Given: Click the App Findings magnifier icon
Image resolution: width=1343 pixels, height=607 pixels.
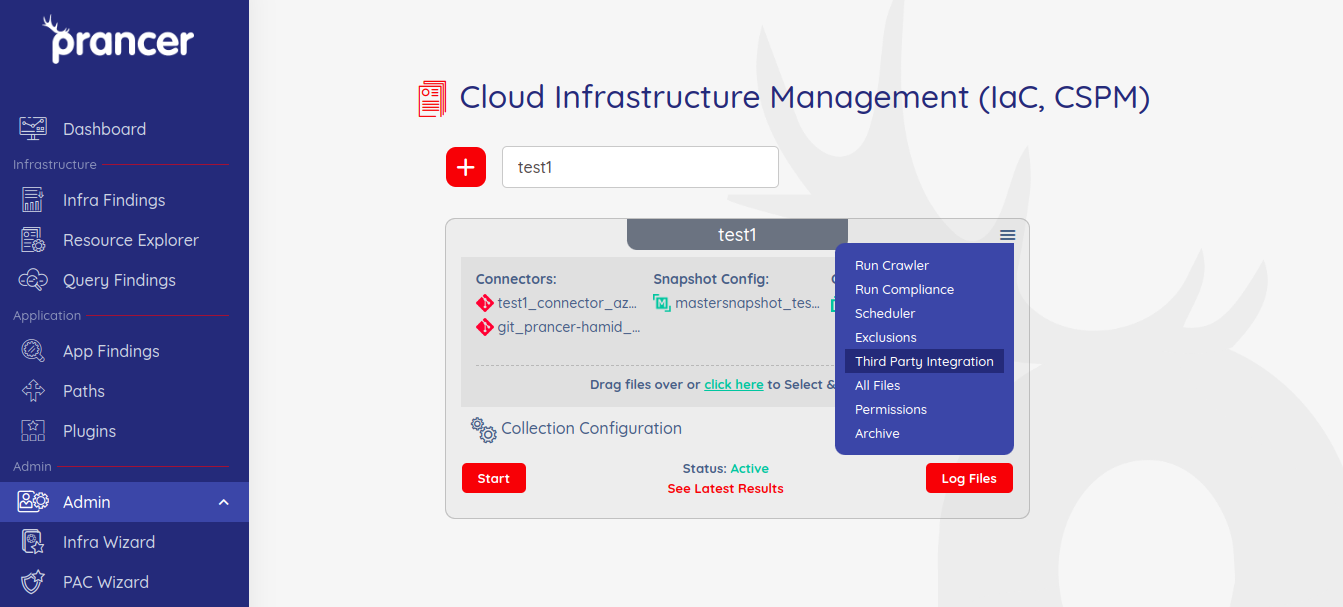Looking at the screenshot, I should pos(33,351).
